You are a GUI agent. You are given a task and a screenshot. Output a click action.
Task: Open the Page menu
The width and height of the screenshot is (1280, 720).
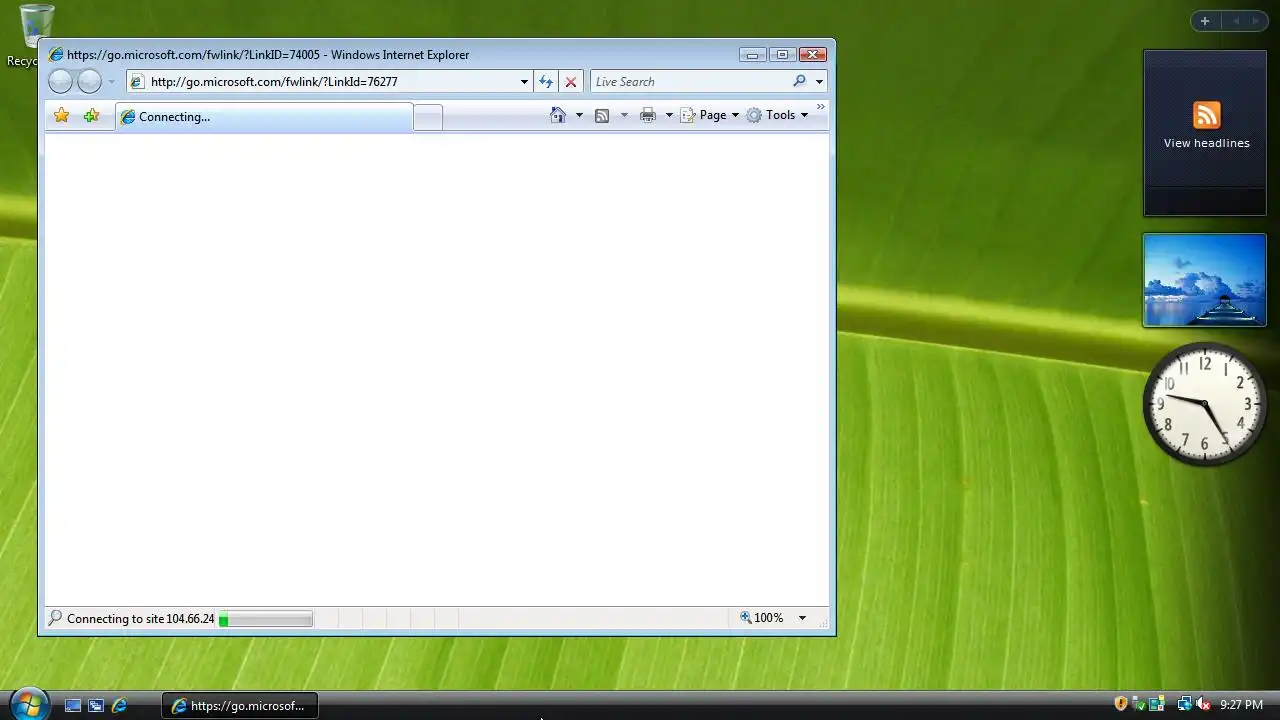click(710, 115)
